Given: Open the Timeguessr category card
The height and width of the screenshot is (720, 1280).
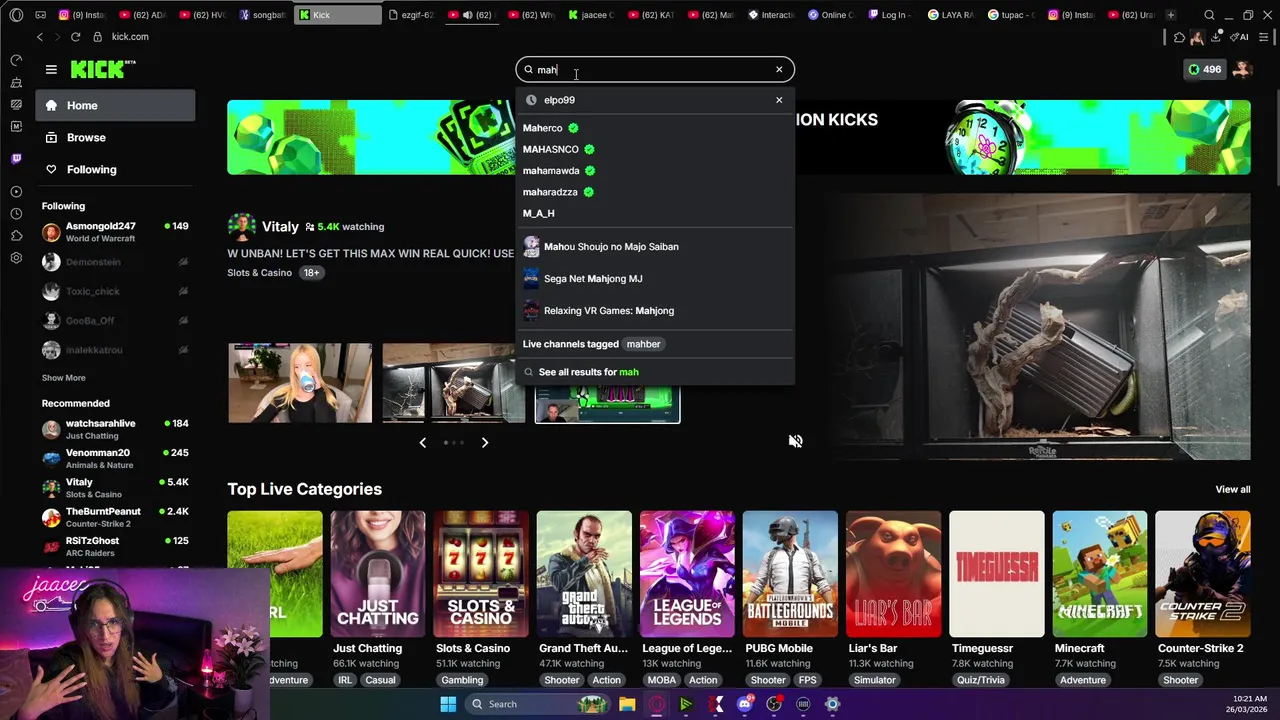Looking at the screenshot, I should tap(997, 574).
